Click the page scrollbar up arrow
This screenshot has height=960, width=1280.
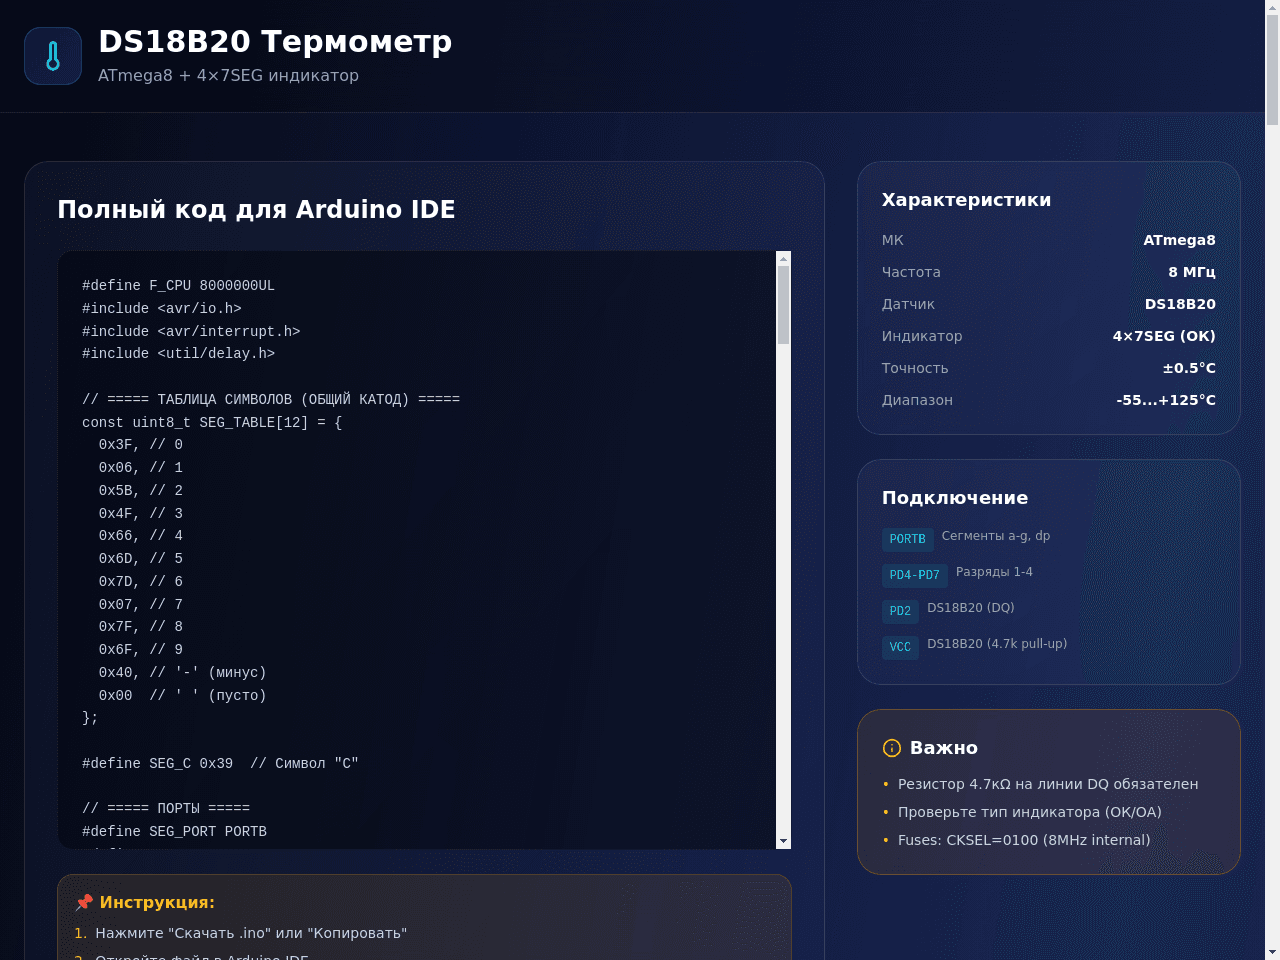(x=1272, y=7)
